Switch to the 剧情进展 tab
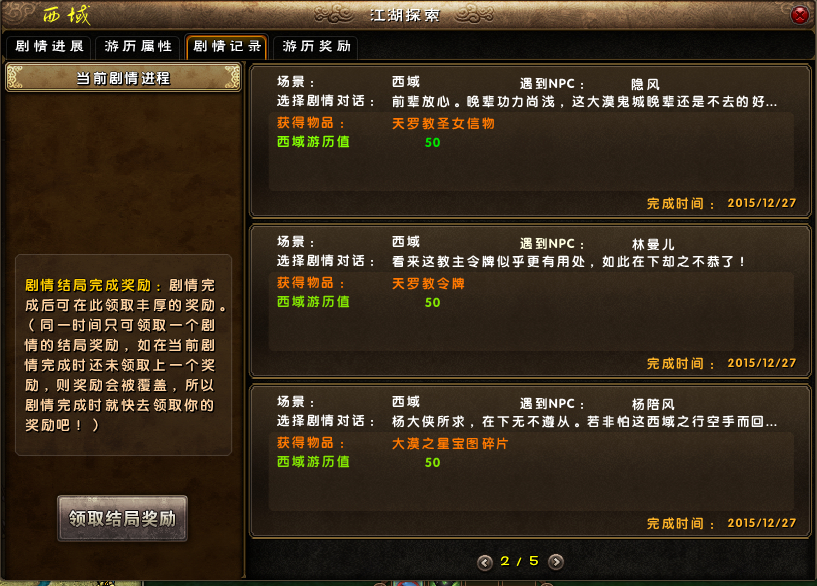This screenshot has height=586, width=817. point(49,47)
